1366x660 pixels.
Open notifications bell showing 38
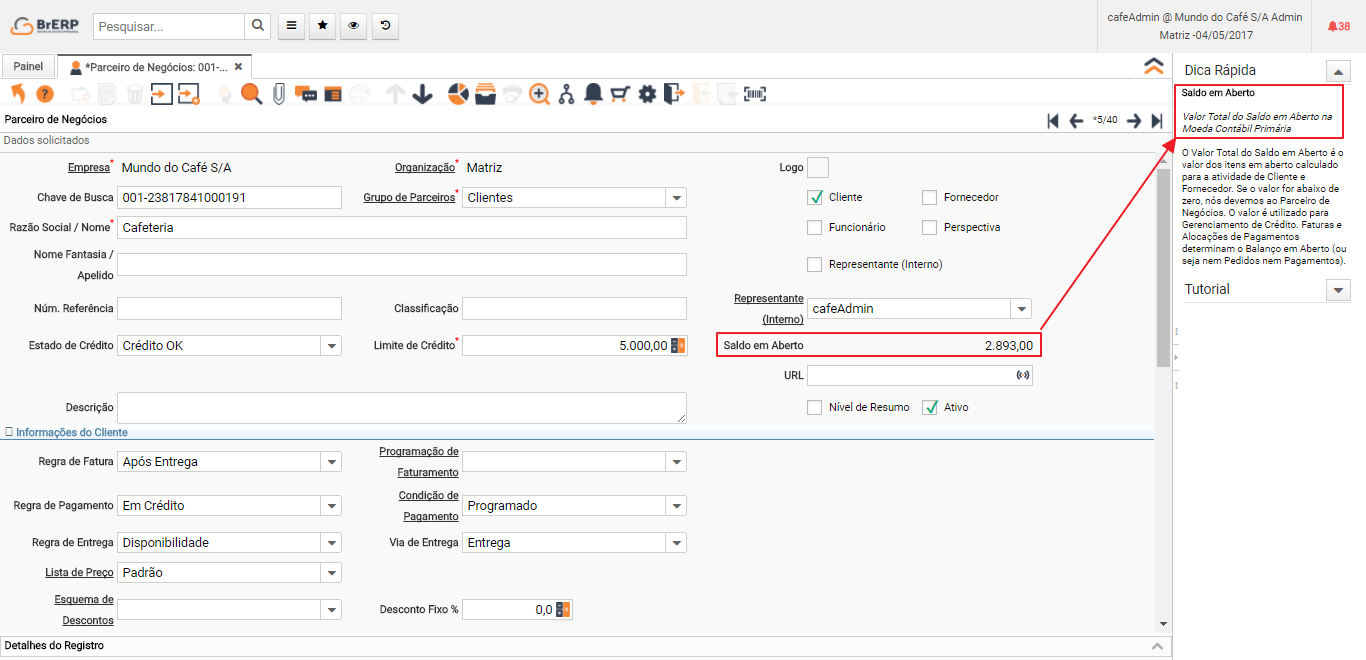1338,26
